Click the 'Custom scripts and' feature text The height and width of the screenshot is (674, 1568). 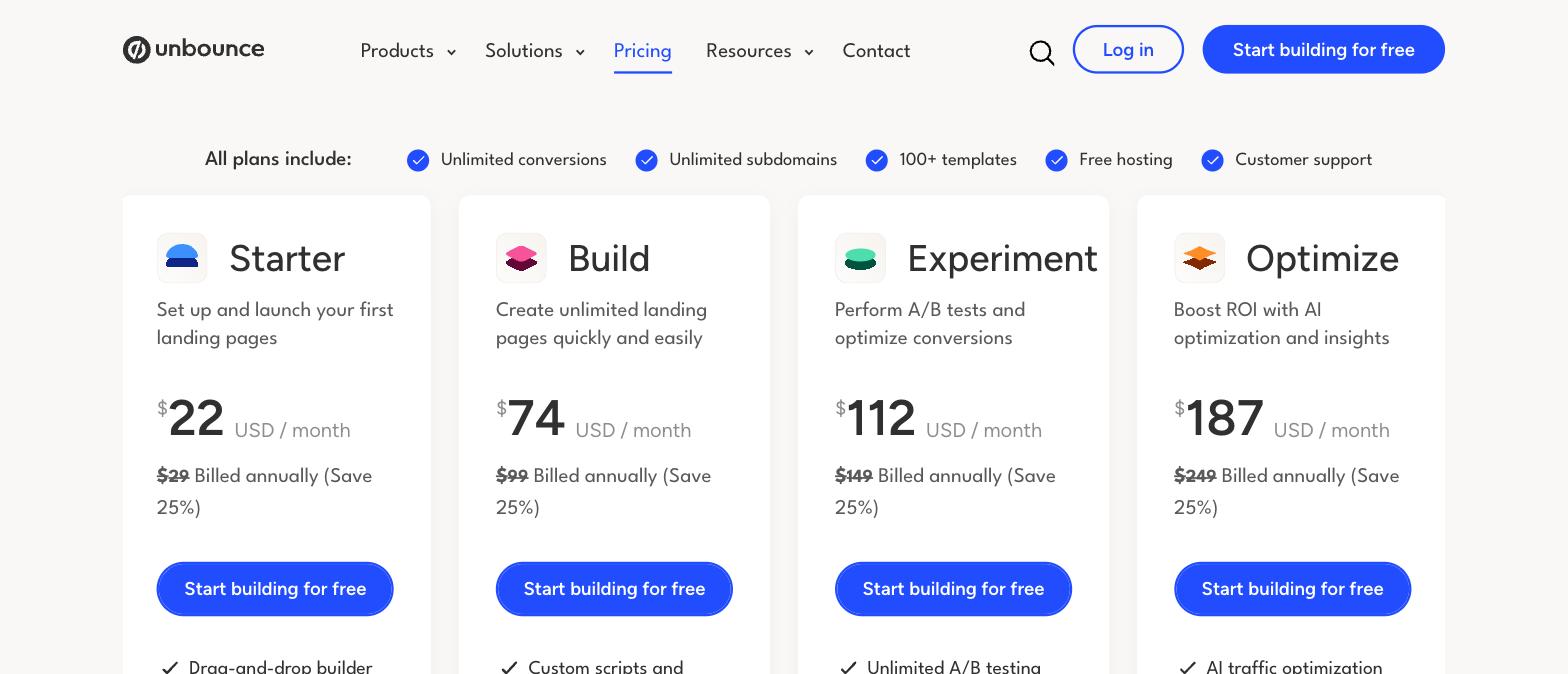click(606, 667)
